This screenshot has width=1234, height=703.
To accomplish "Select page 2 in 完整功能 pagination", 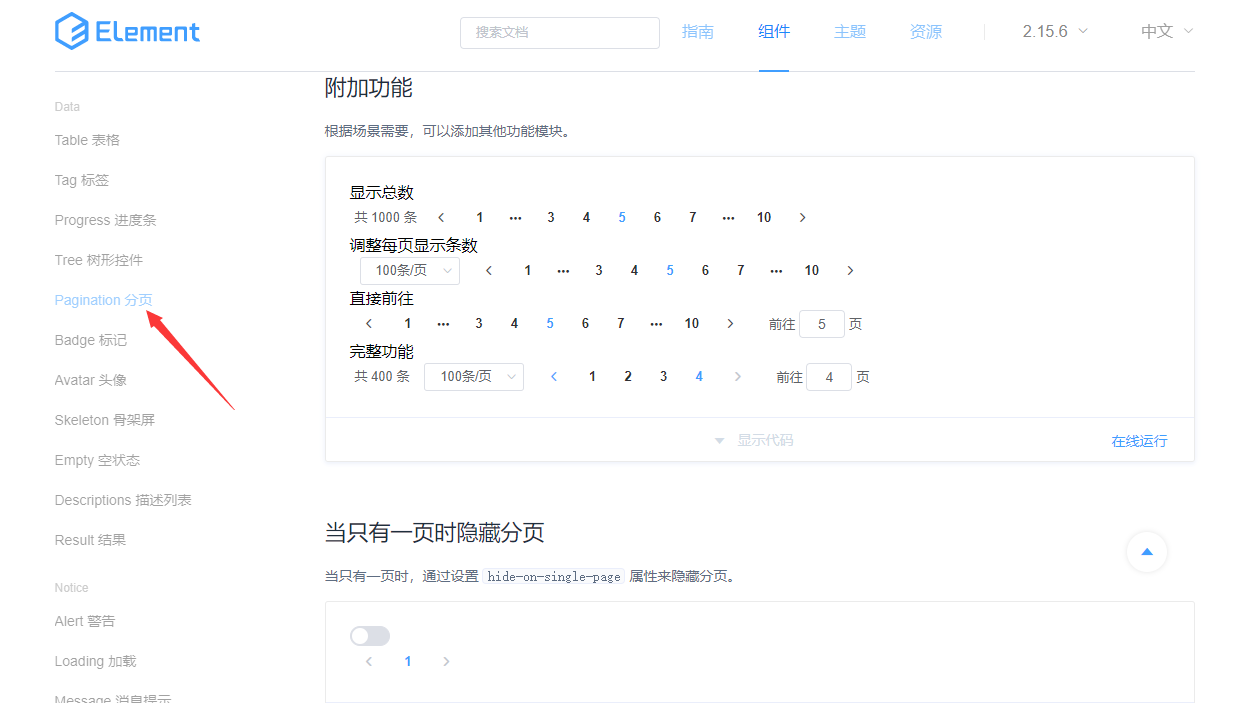I will (x=628, y=376).
